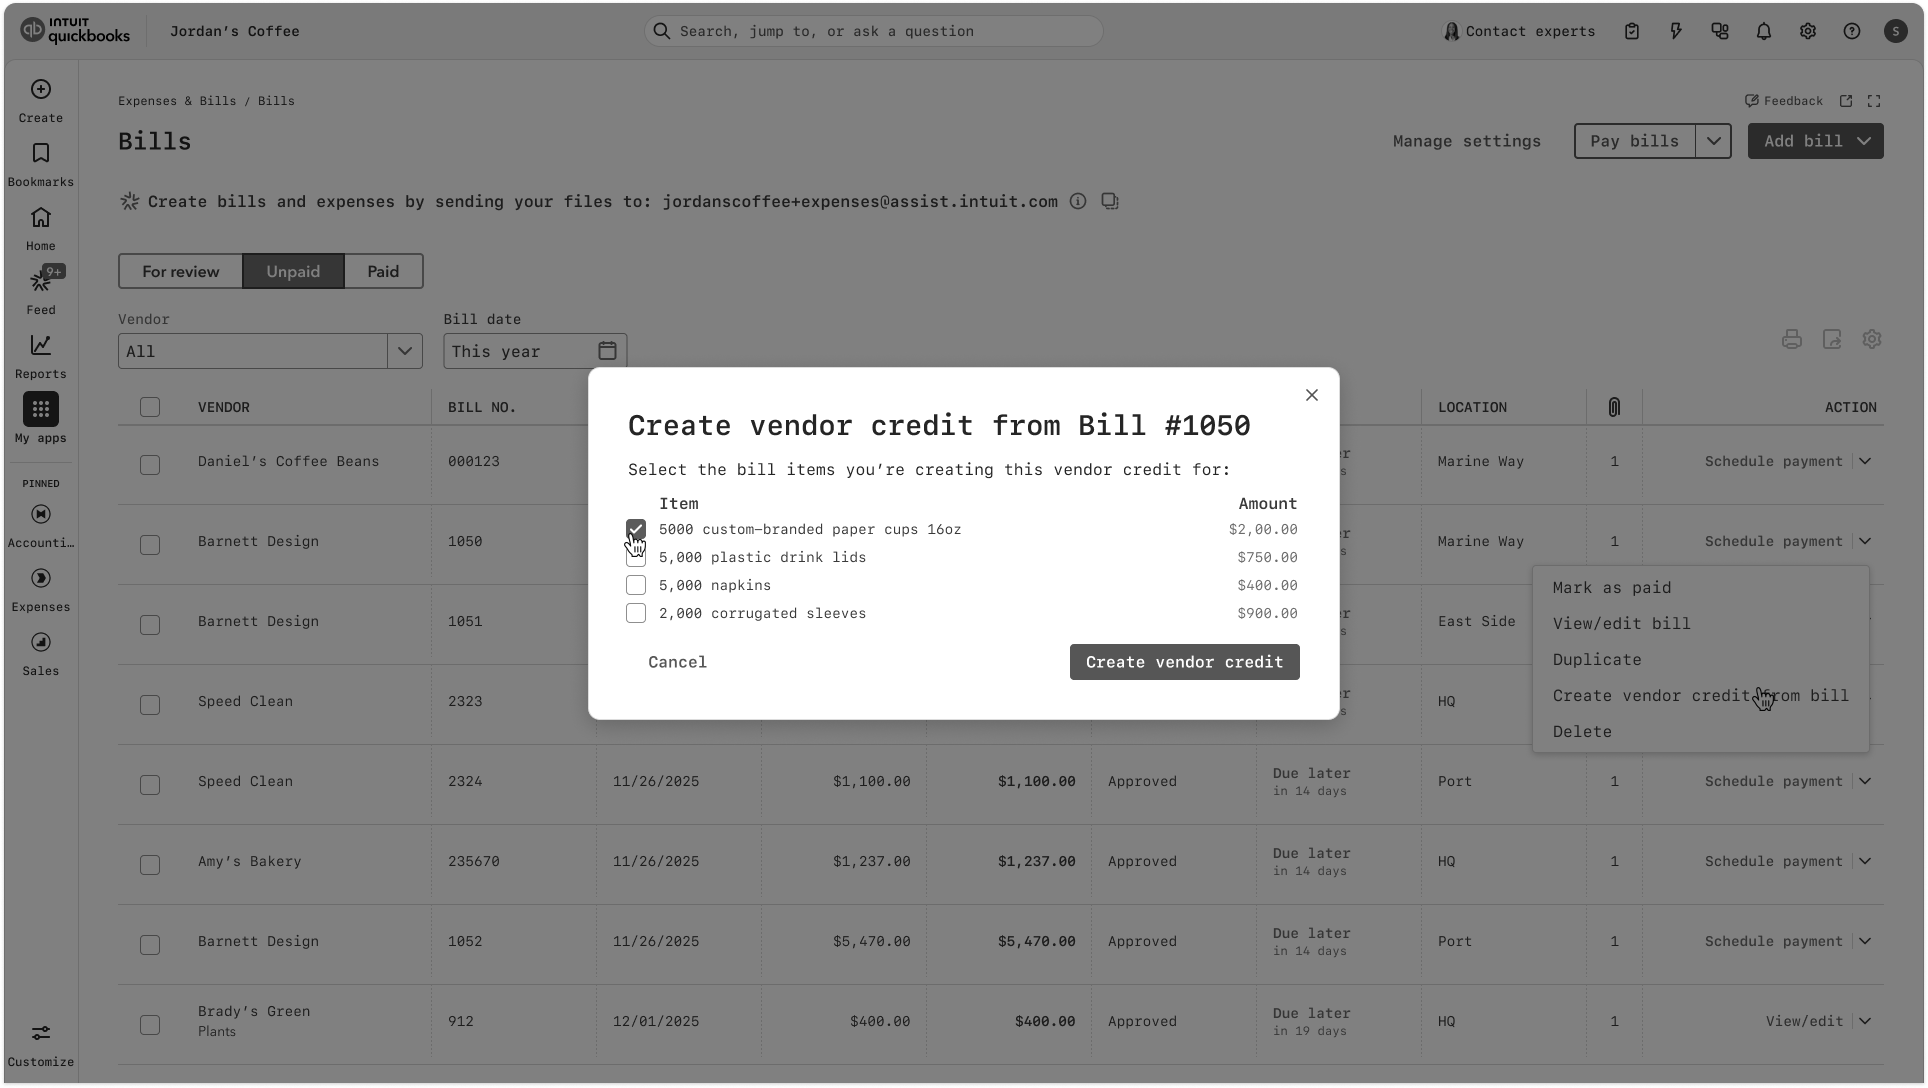Open the Bill date calendar icon
Viewport: 1928px width, 1088px height.
tap(607, 350)
